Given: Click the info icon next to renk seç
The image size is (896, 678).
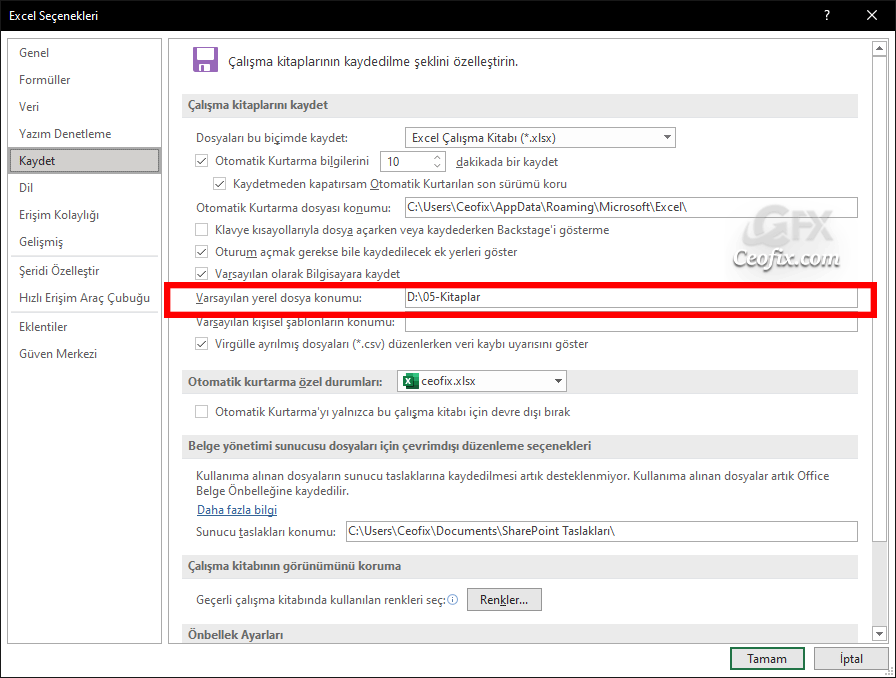Looking at the screenshot, I should (x=453, y=600).
